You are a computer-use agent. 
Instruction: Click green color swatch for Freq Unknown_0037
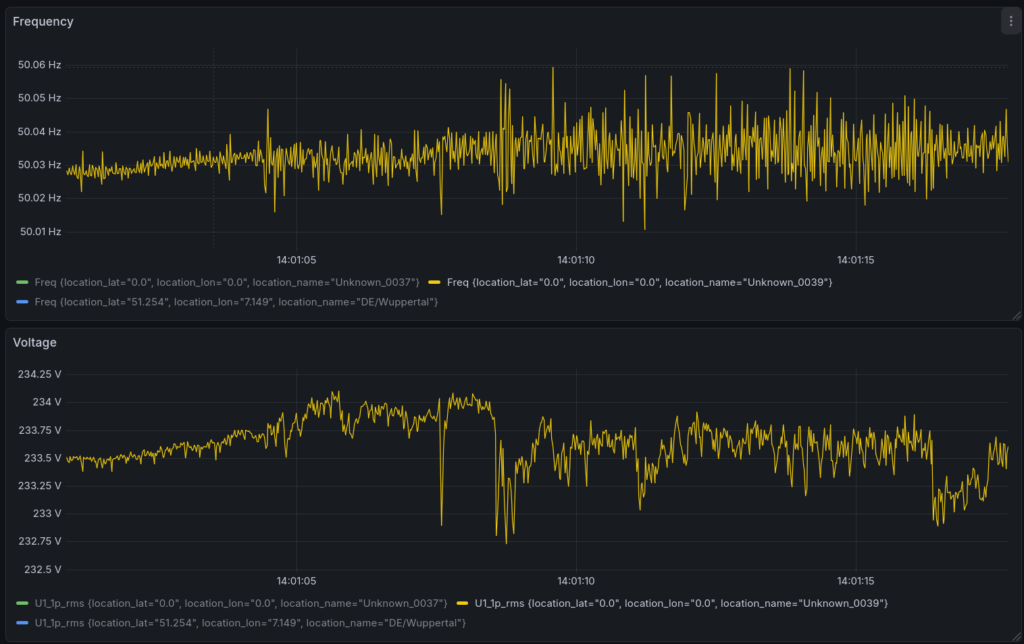(x=23, y=282)
